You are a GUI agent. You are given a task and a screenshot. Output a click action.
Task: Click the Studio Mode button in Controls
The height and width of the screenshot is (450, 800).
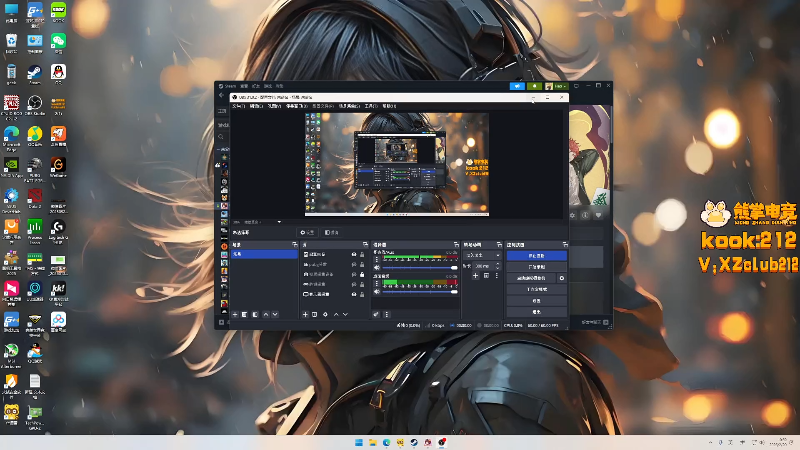click(x=536, y=289)
